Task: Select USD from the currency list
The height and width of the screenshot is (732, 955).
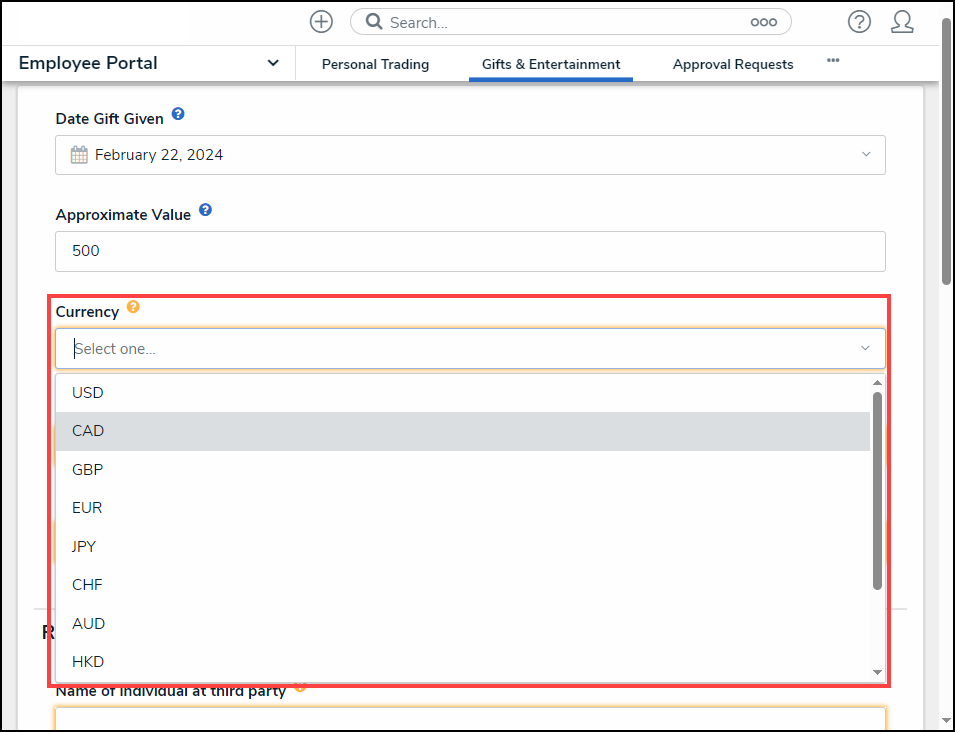Action: [x=88, y=393]
